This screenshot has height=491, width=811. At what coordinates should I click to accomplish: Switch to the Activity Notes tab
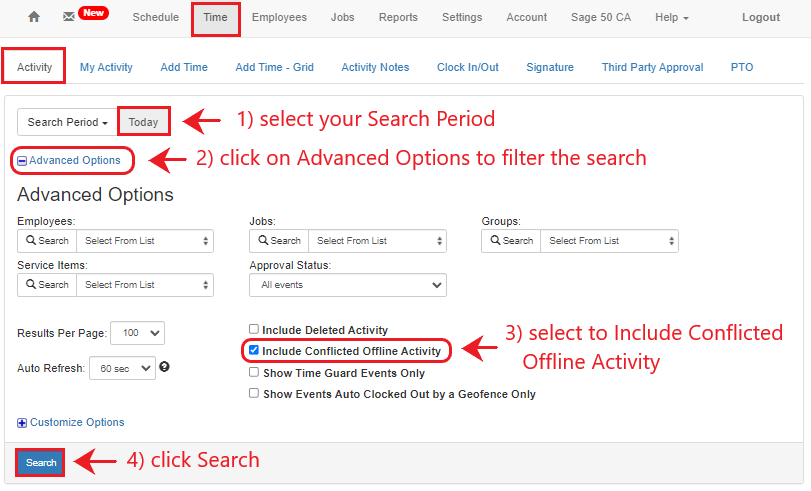pos(375,67)
